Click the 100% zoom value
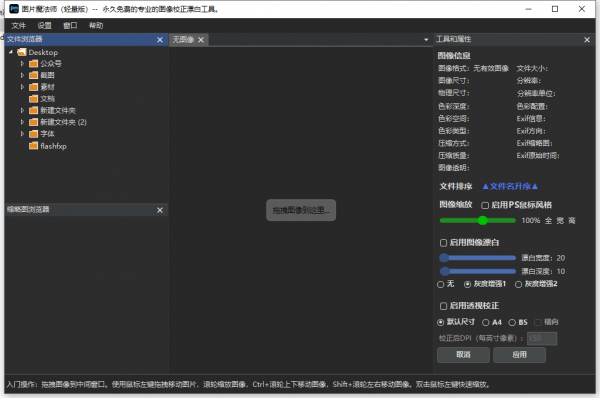The height and width of the screenshot is (398, 600). [531, 220]
